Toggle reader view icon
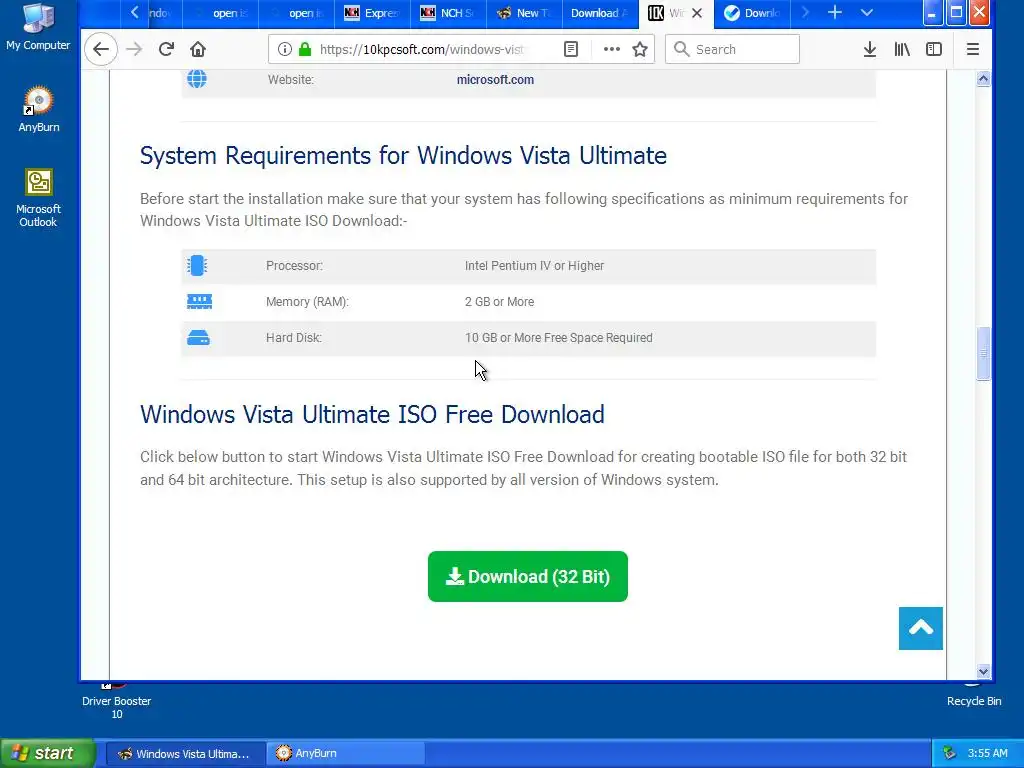The height and width of the screenshot is (768, 1024). click(x=571, y=49)
